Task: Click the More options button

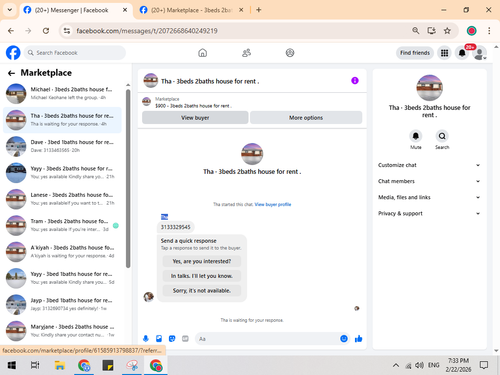Action: click(x=306, y=118)
